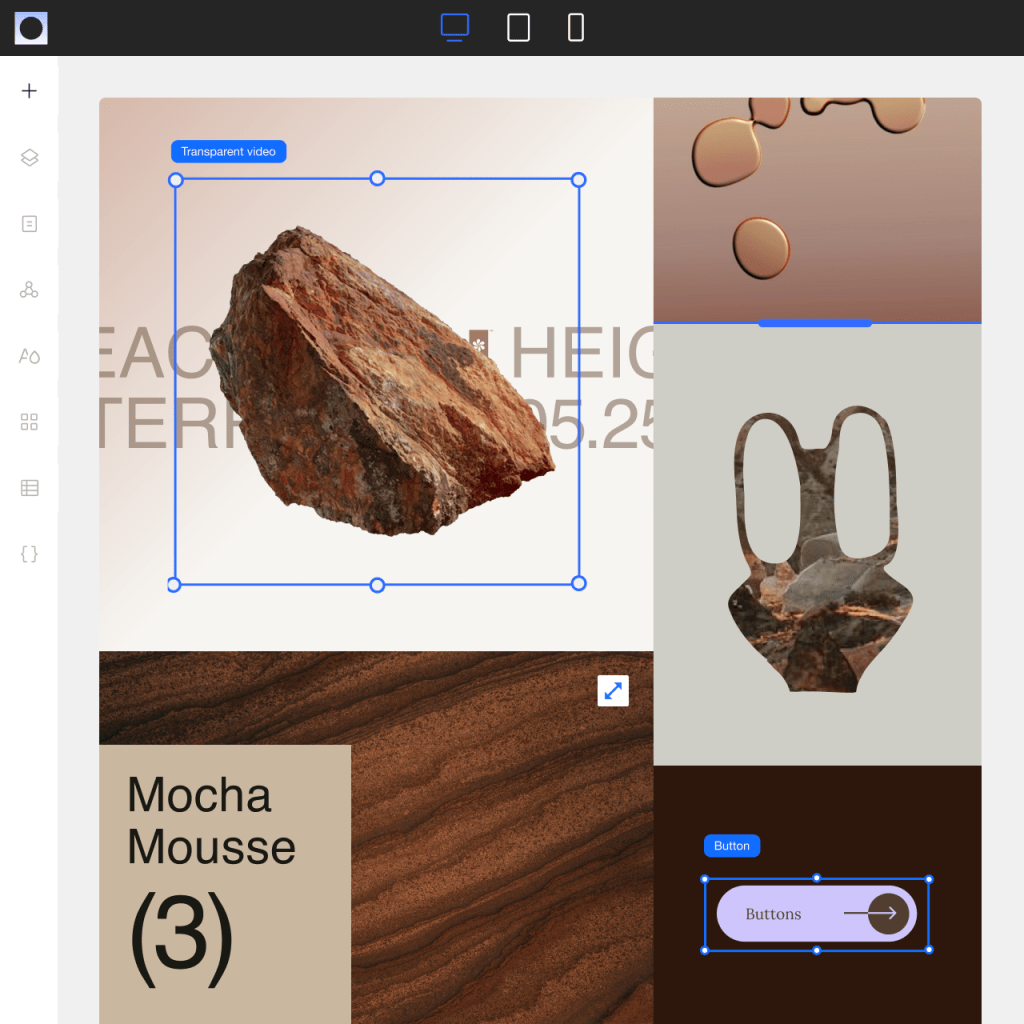Click the arrow circle inside Buttons
The height and width of the screenshot is (1024, 1024).
(888, 914)
